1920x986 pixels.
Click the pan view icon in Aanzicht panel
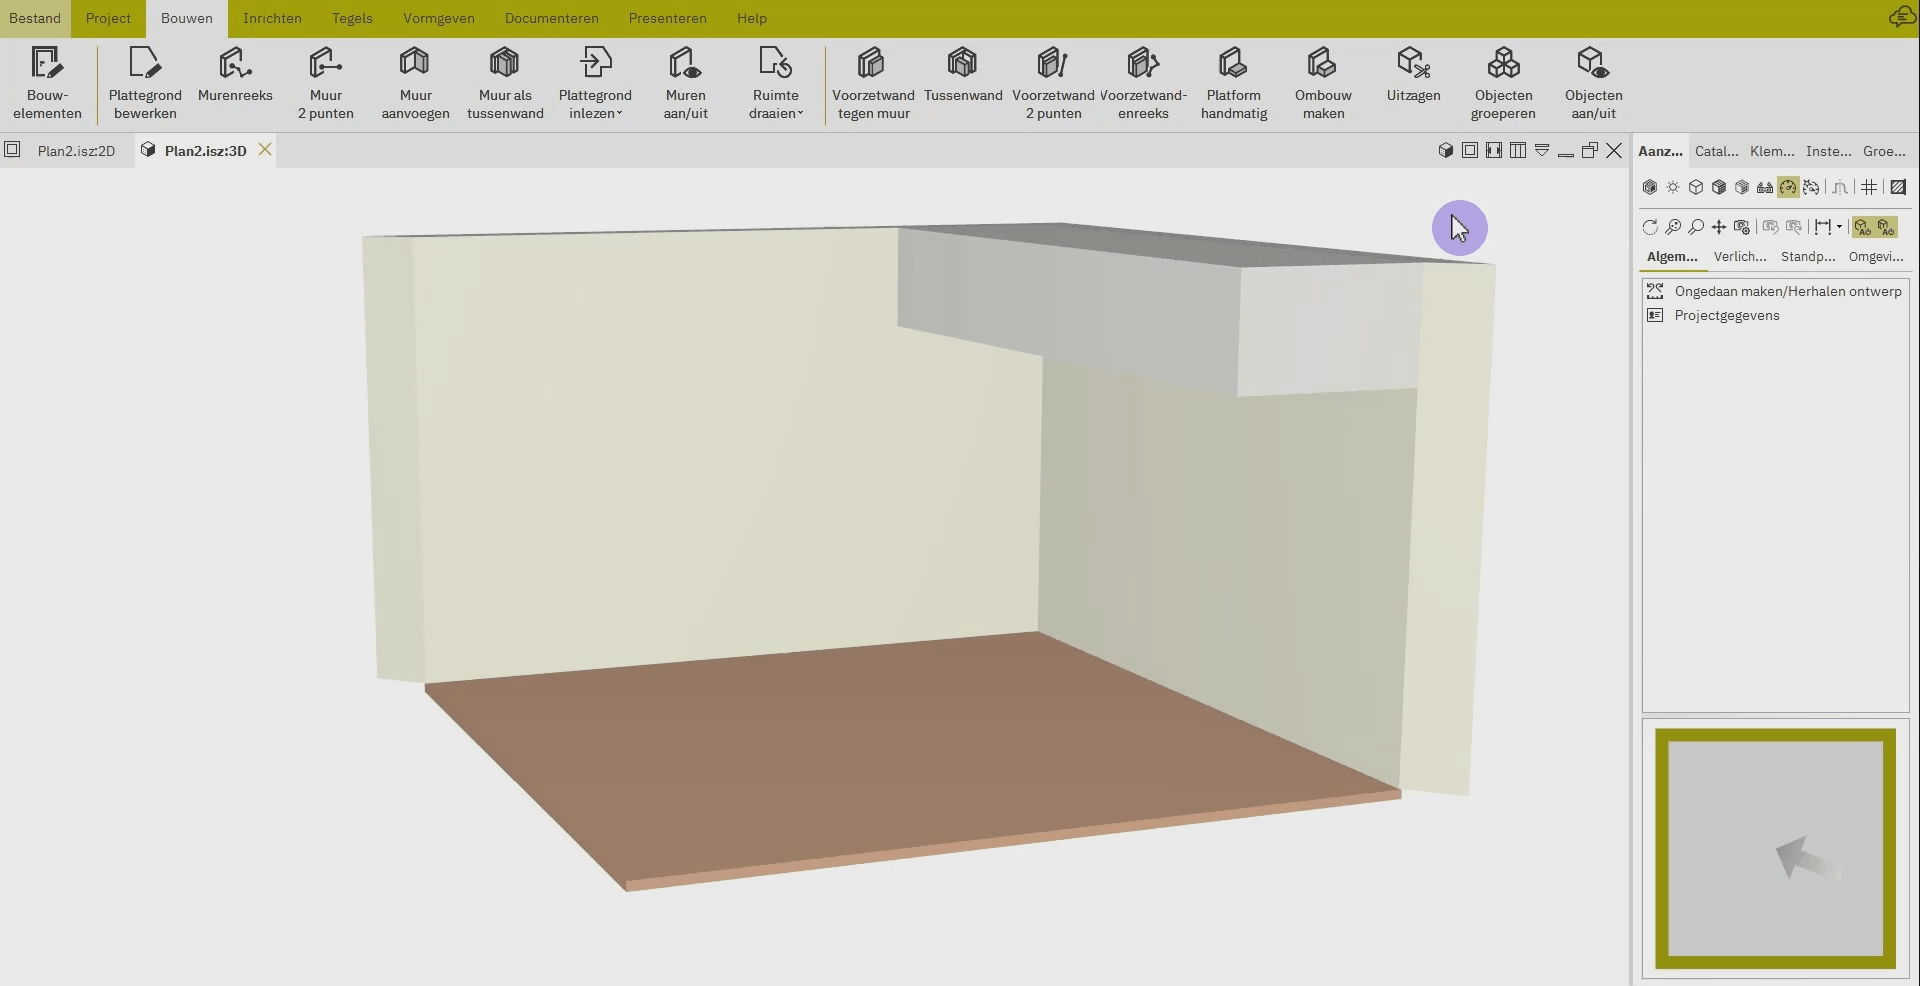(x=1719, y=228)
